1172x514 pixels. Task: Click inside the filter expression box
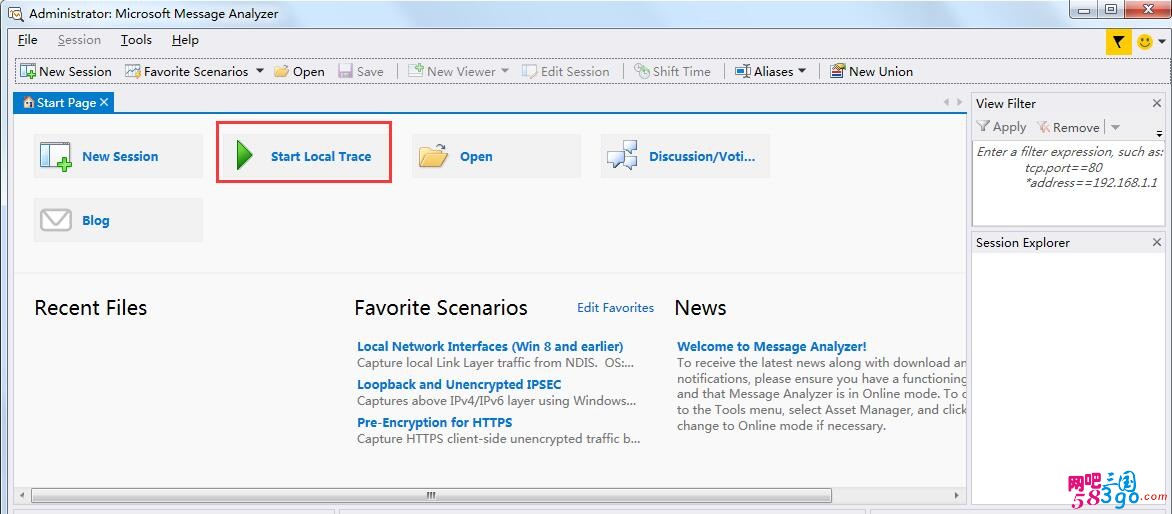1068,182
